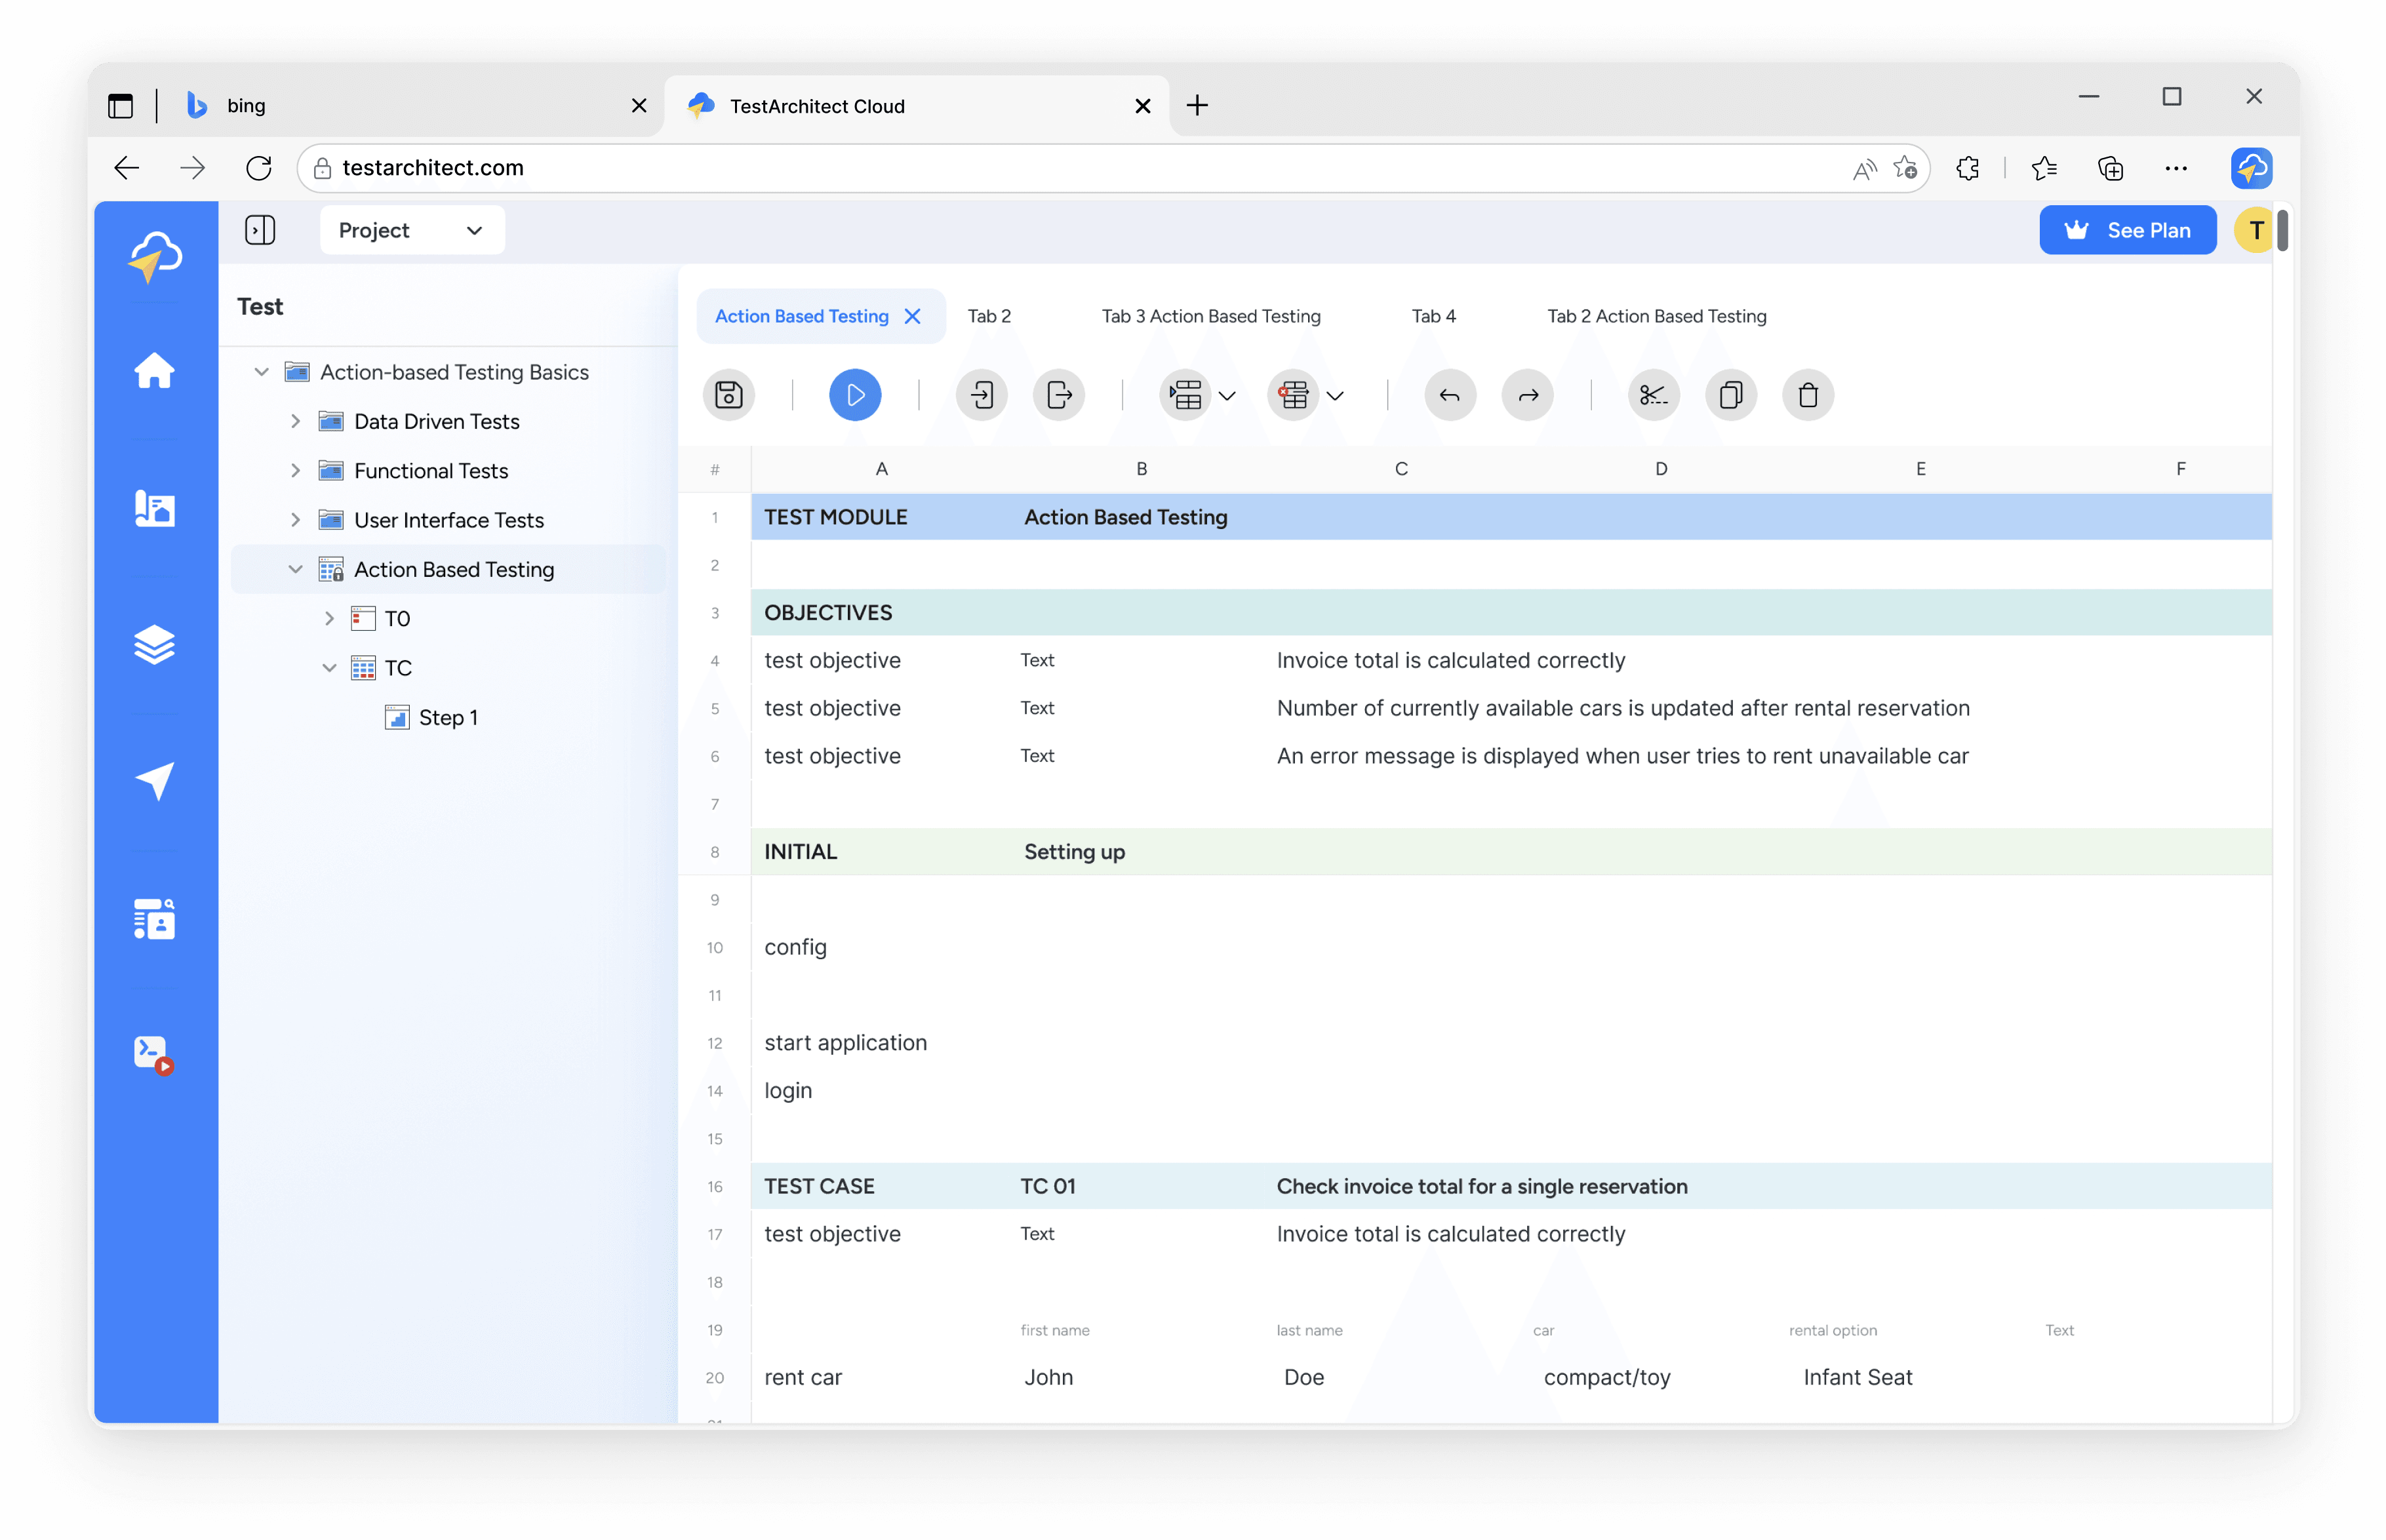Open browser Extensions puzzle icon

1967,168
